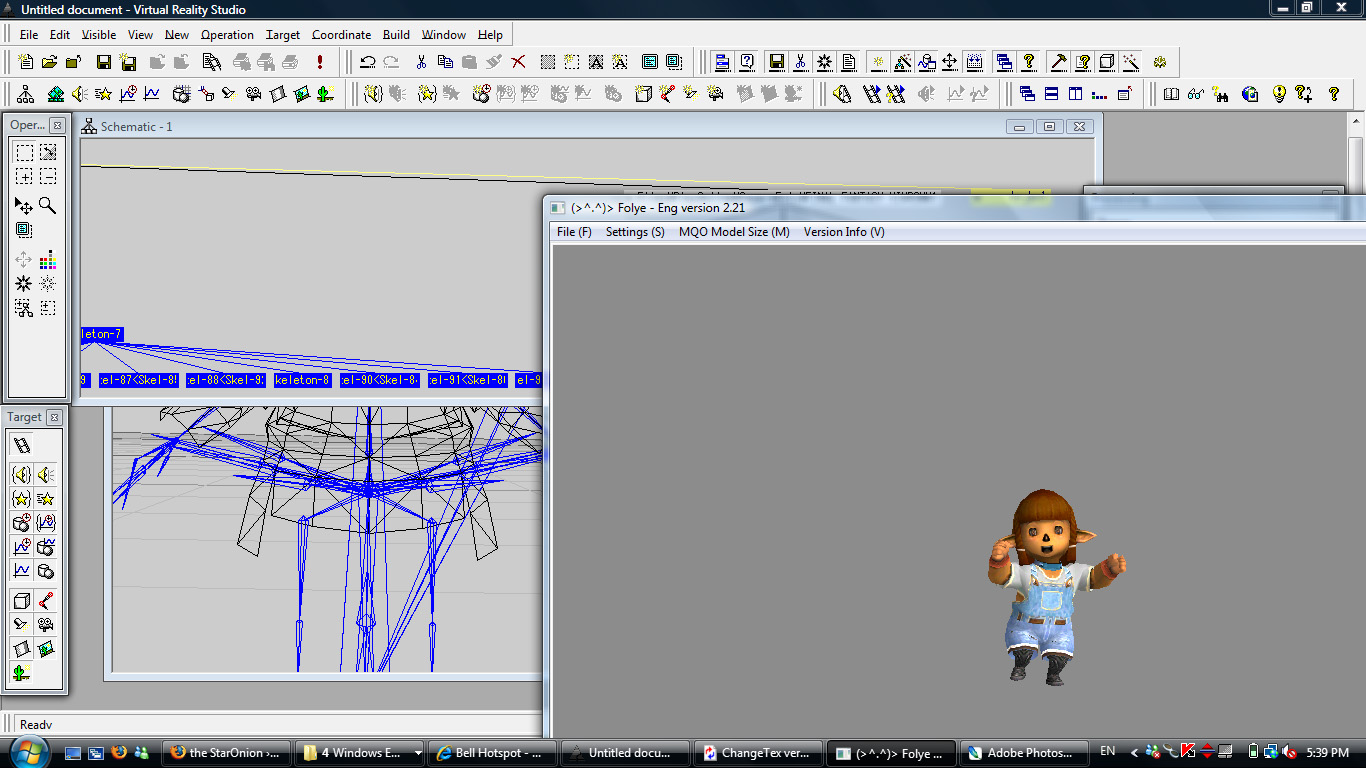The width and height of the screenshot is (1366, 768).
Task: Click the green cactus icon in the second toolbar row
Action: (325, 94)
